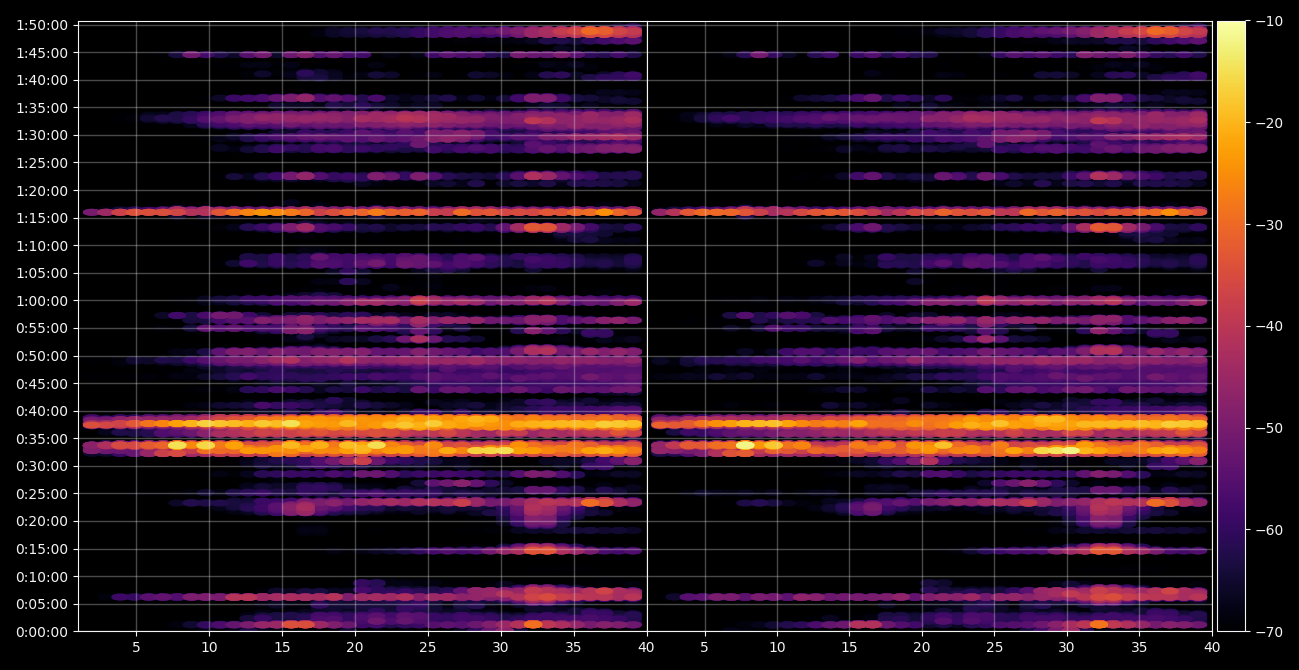Viewport: 1299px width, 670px height.
Task: Click the right plot's 30 x-axis label
Action: coord(1067,648)
